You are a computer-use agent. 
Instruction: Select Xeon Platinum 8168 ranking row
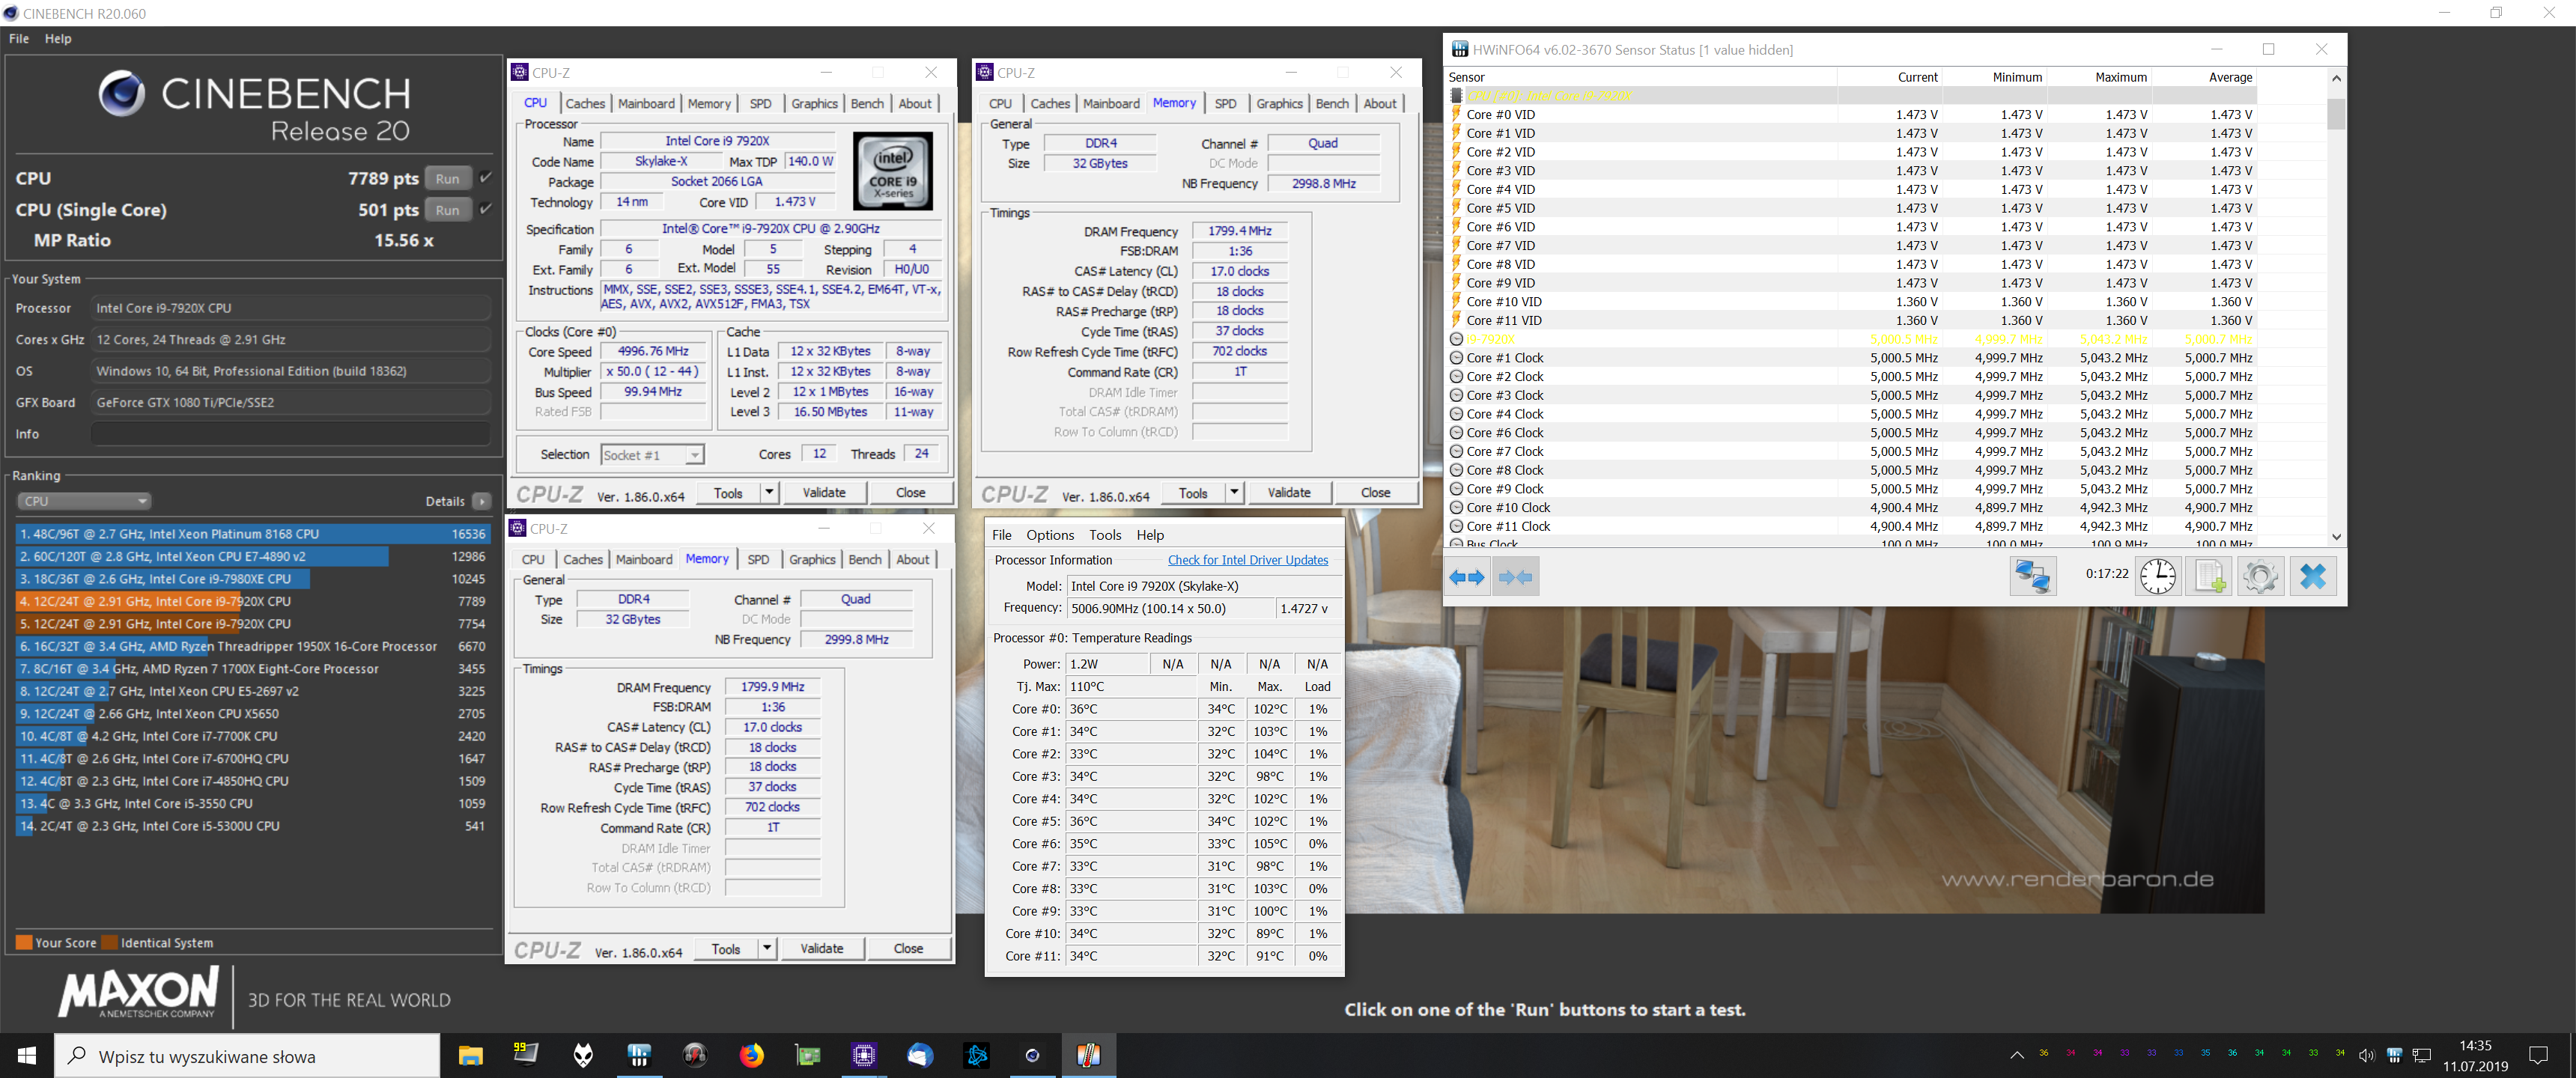pyautogui.click(x=253, y=534)
